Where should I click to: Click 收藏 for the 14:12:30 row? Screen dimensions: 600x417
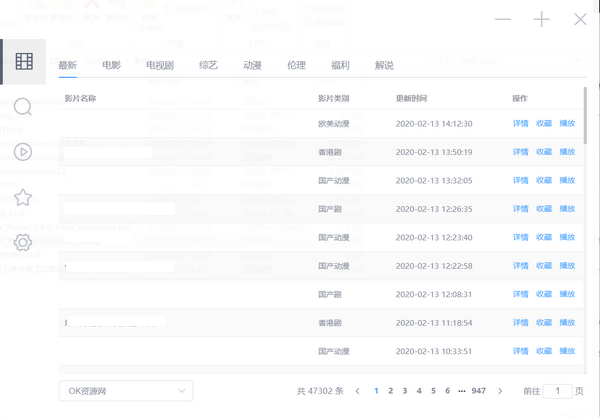pos(543,124)
